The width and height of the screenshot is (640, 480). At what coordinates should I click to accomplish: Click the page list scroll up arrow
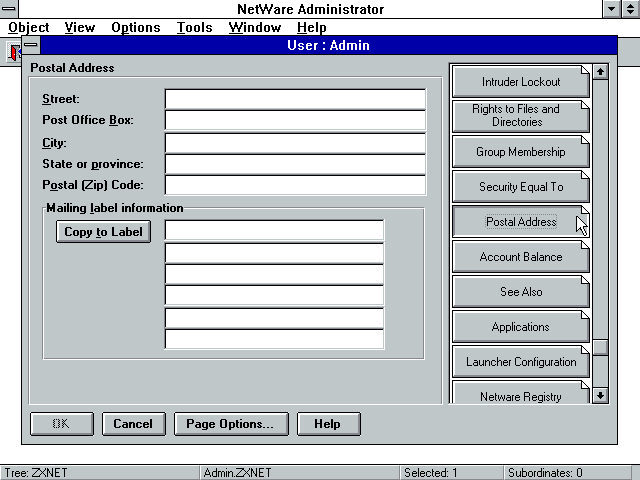pos(600,72)
